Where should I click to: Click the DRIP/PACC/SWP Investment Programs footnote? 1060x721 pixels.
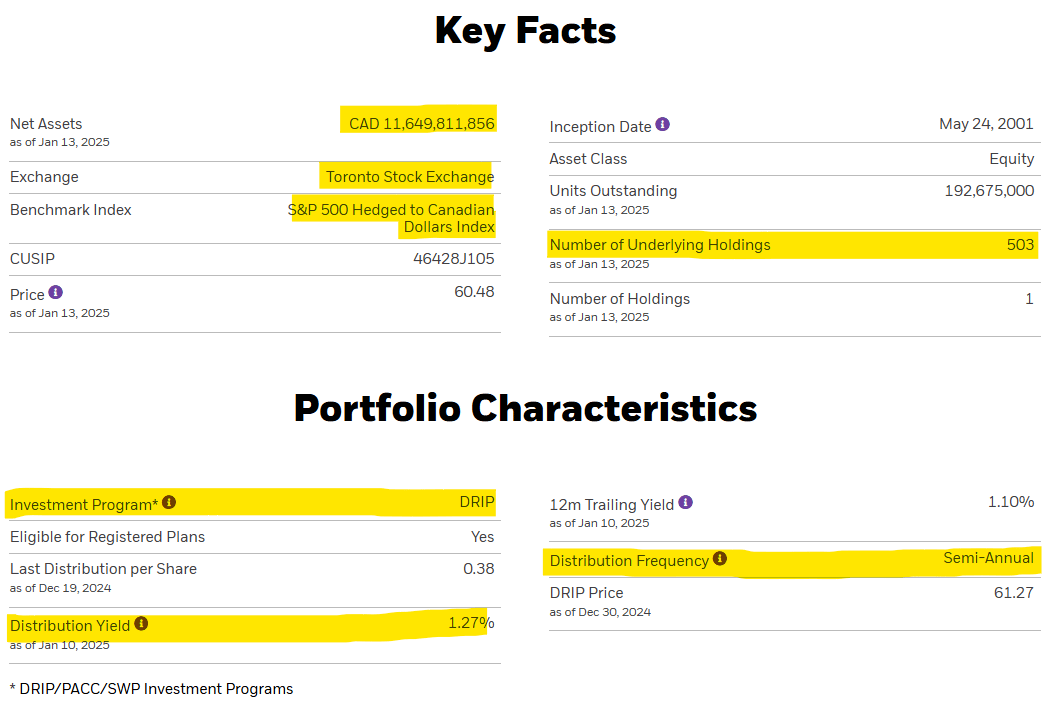[x=151, y=689]
